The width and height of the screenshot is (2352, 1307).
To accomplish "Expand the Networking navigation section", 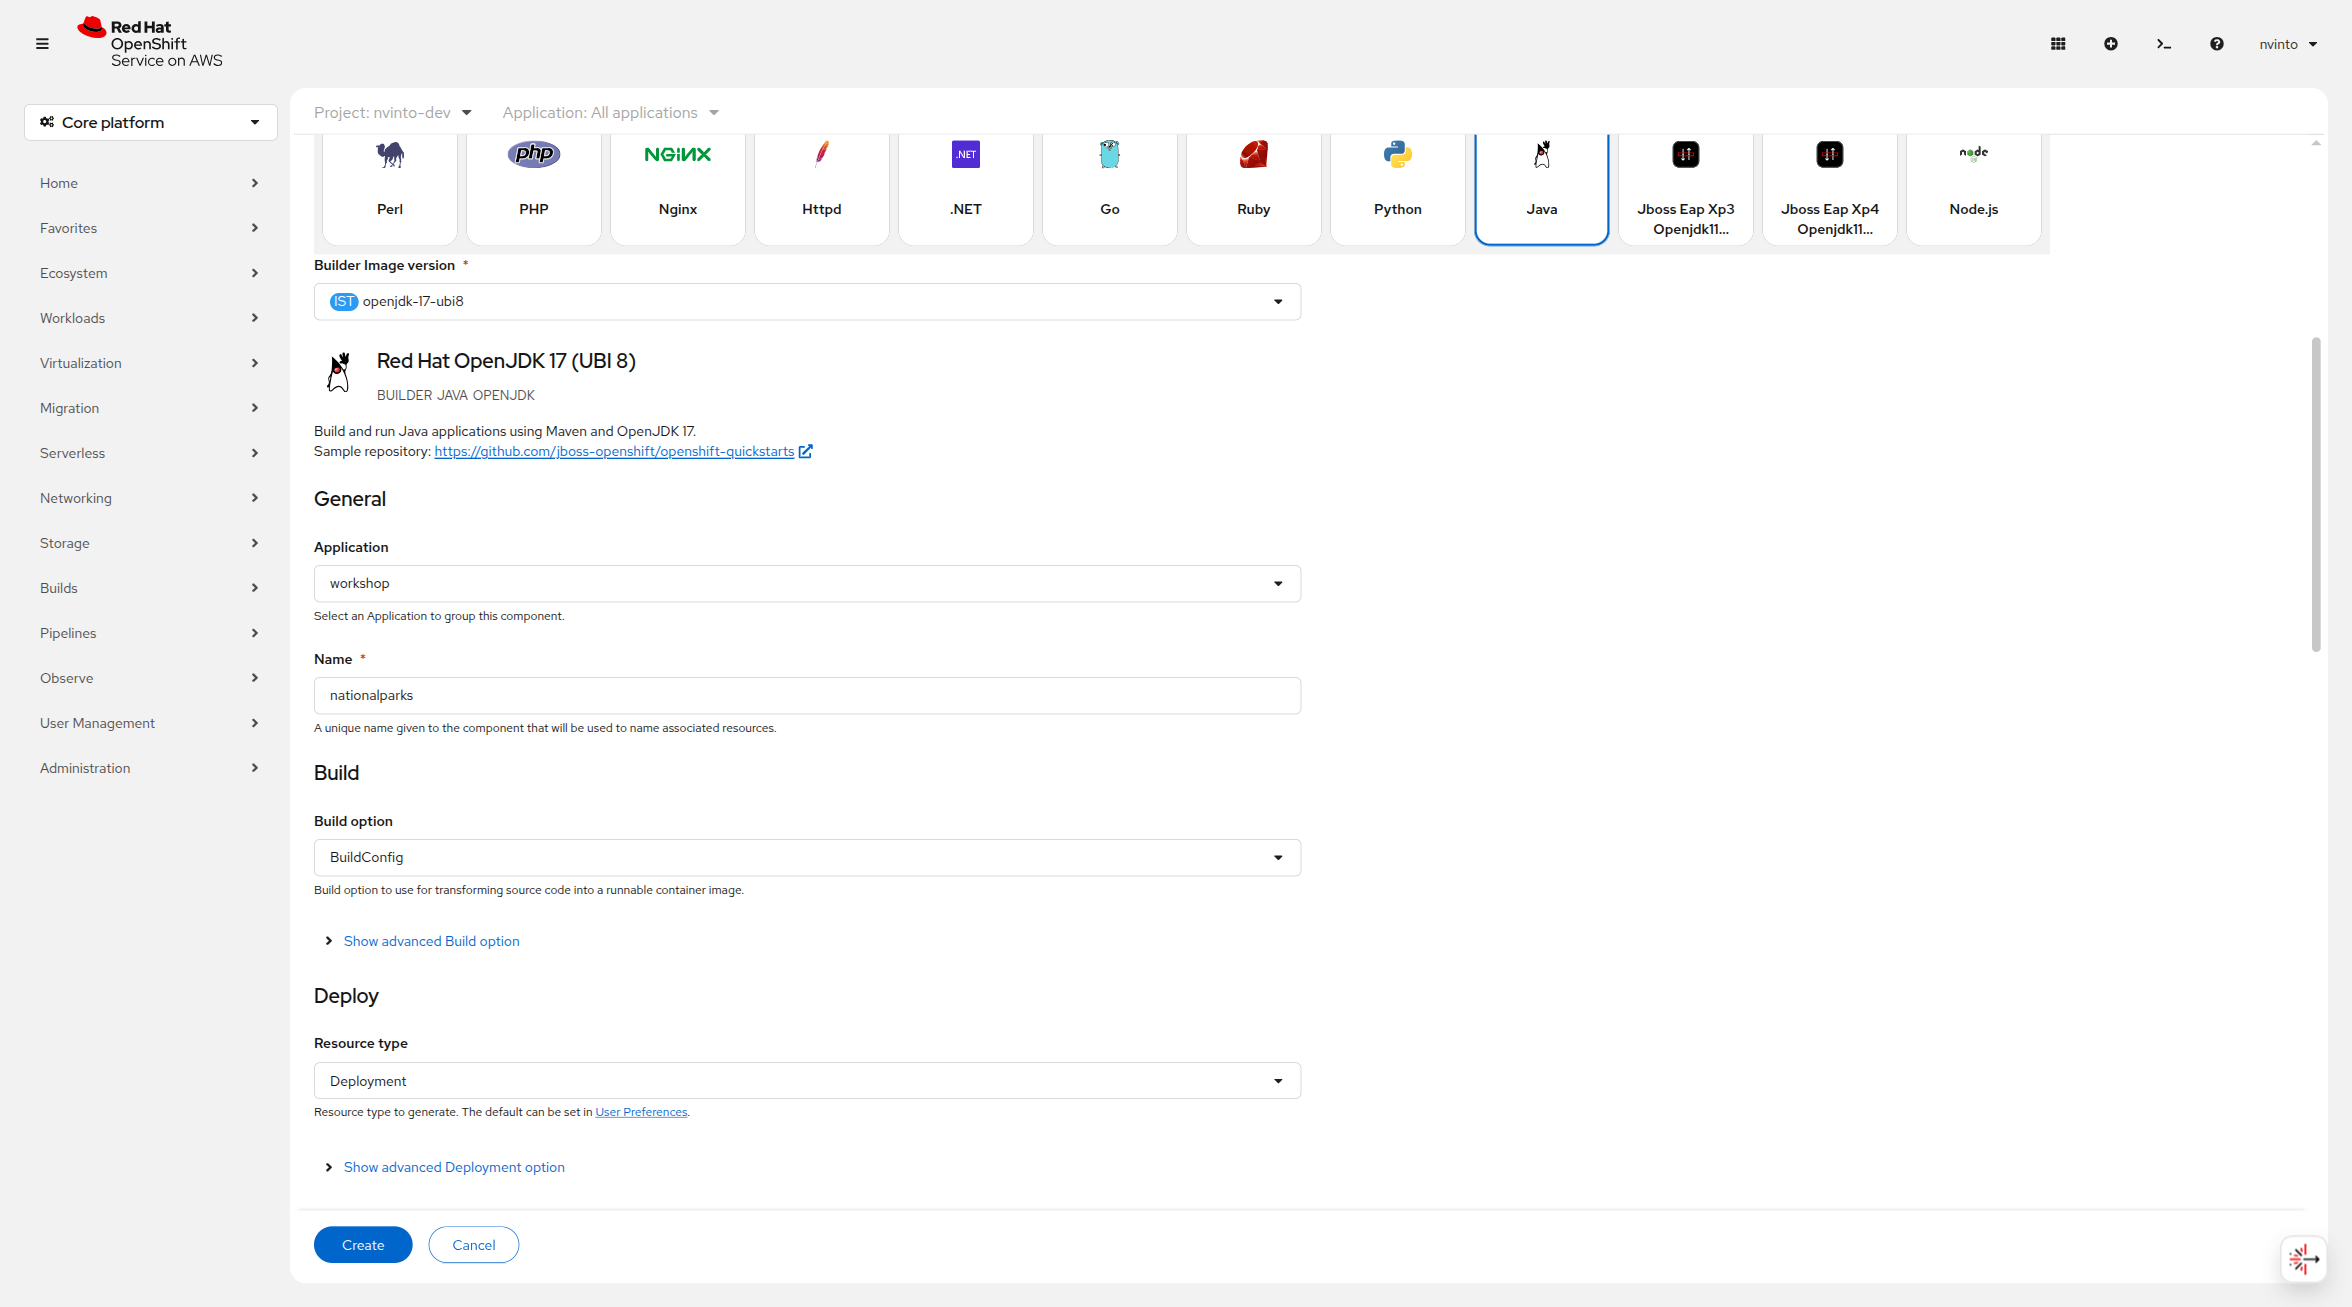I will coord(150,498).
